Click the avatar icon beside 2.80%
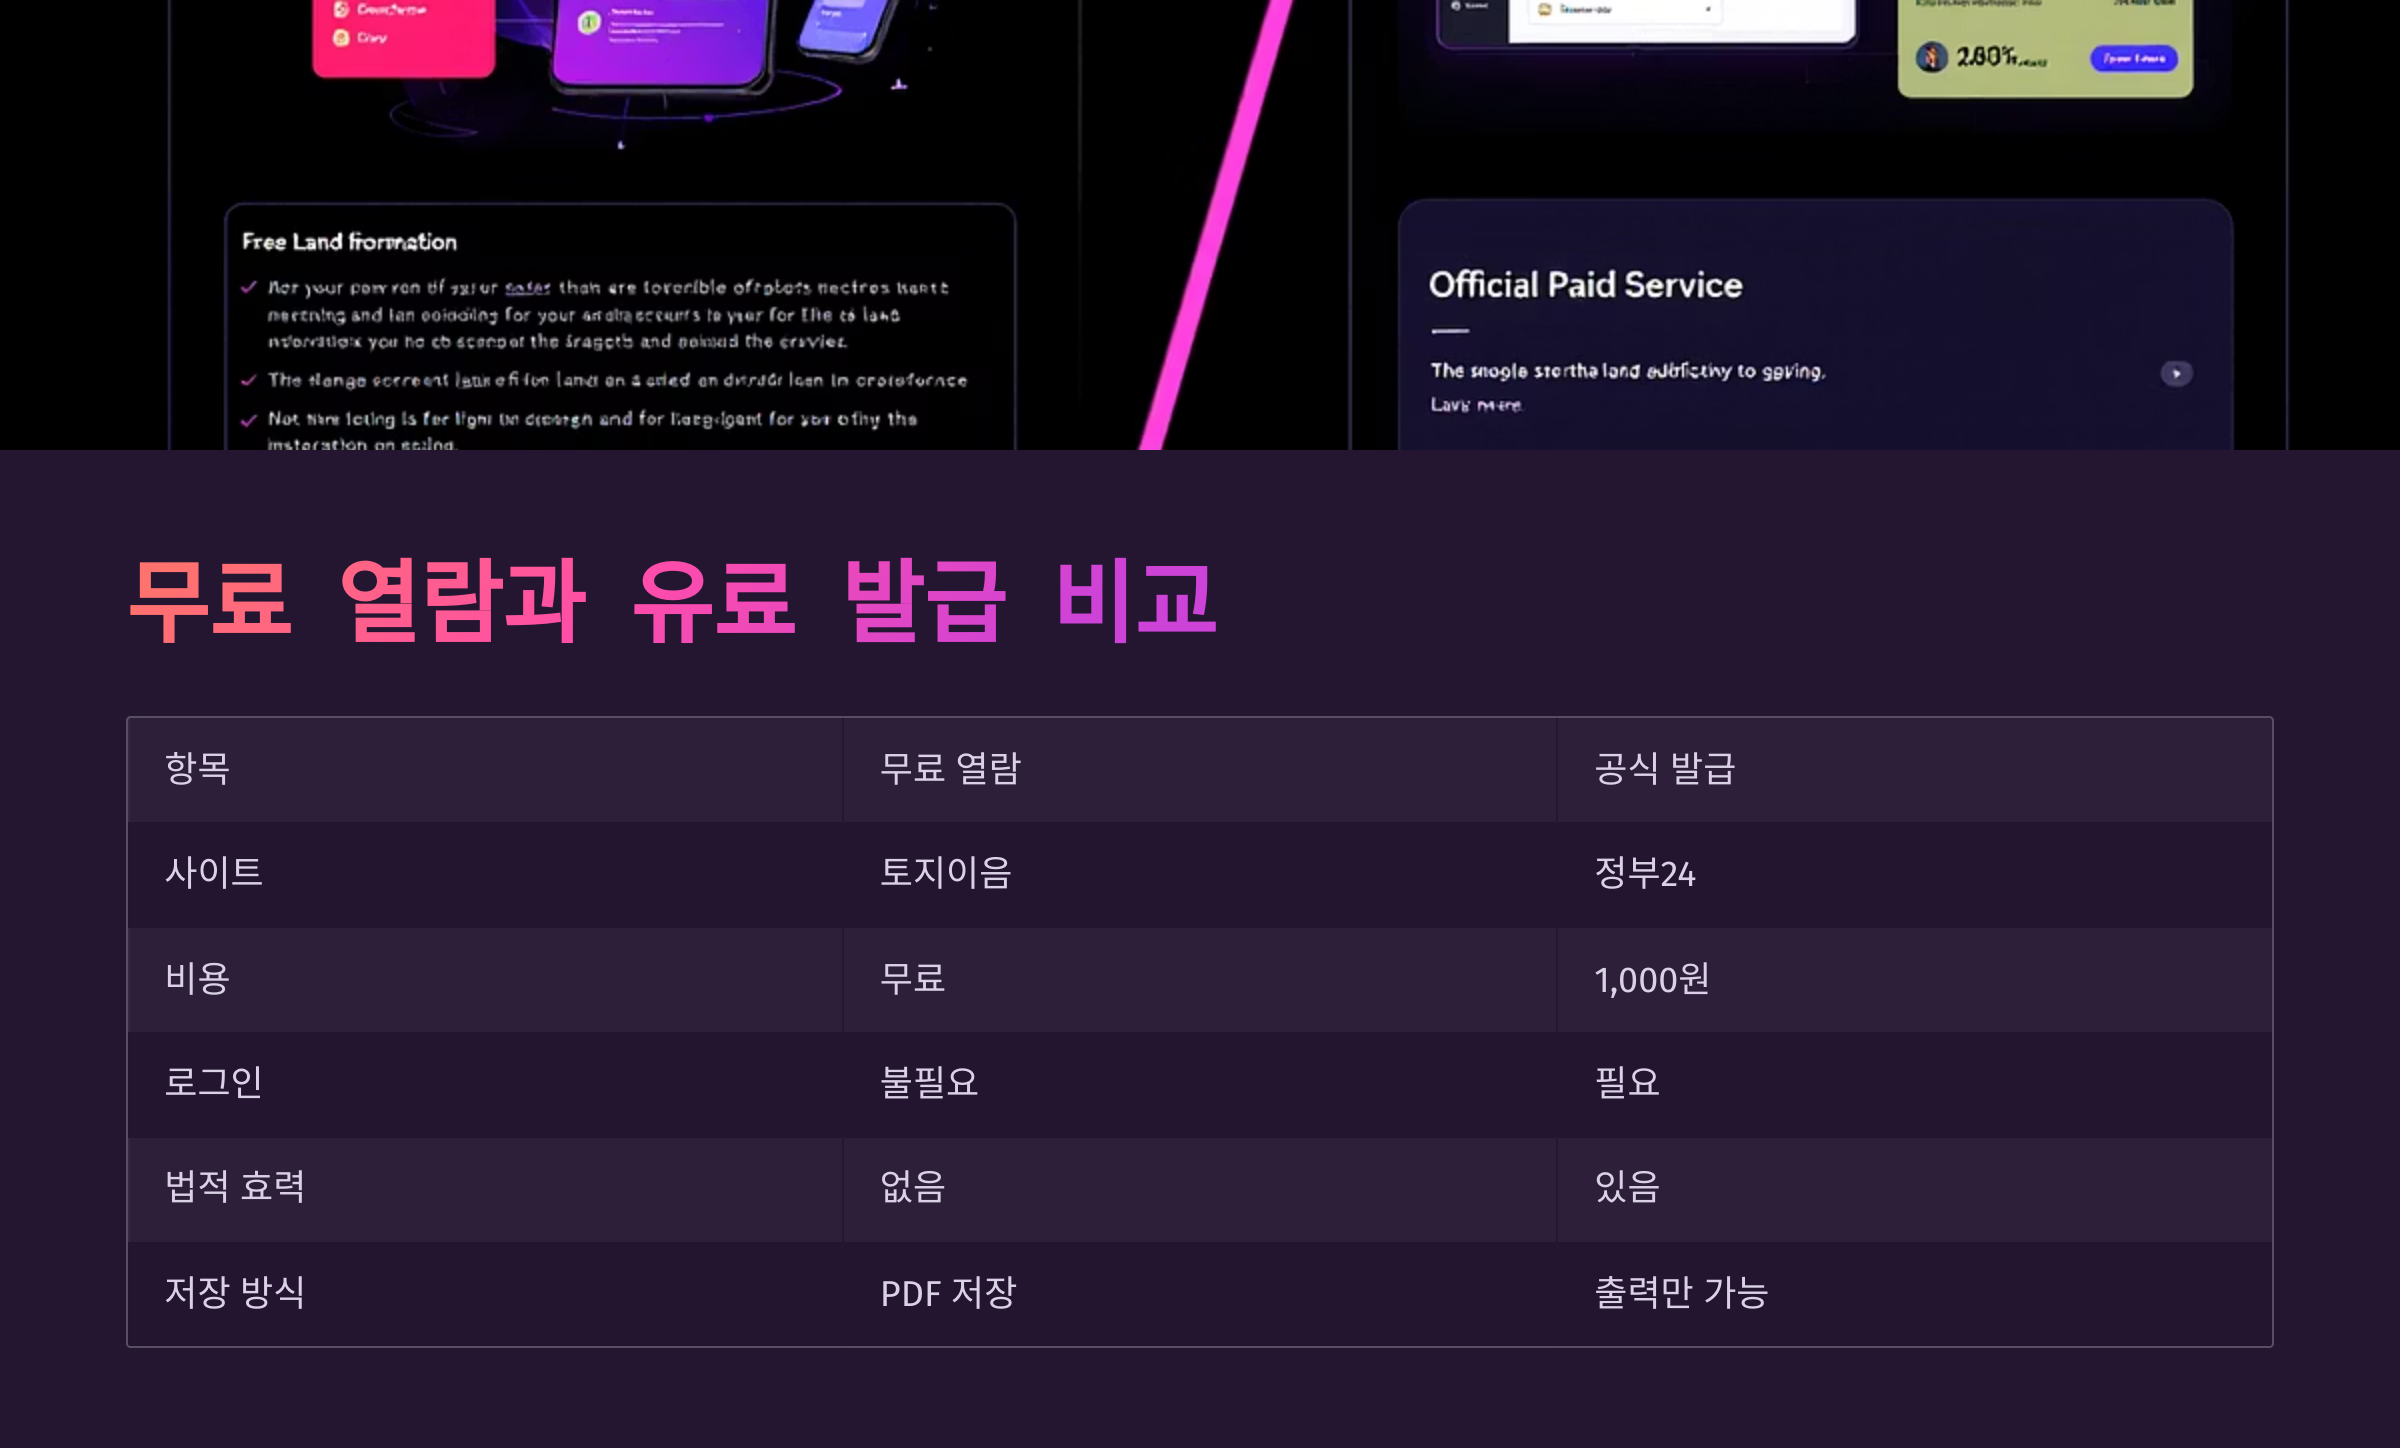Screen dimensions: 2400x1448 pyautogui.click(x=1931, y=57)
